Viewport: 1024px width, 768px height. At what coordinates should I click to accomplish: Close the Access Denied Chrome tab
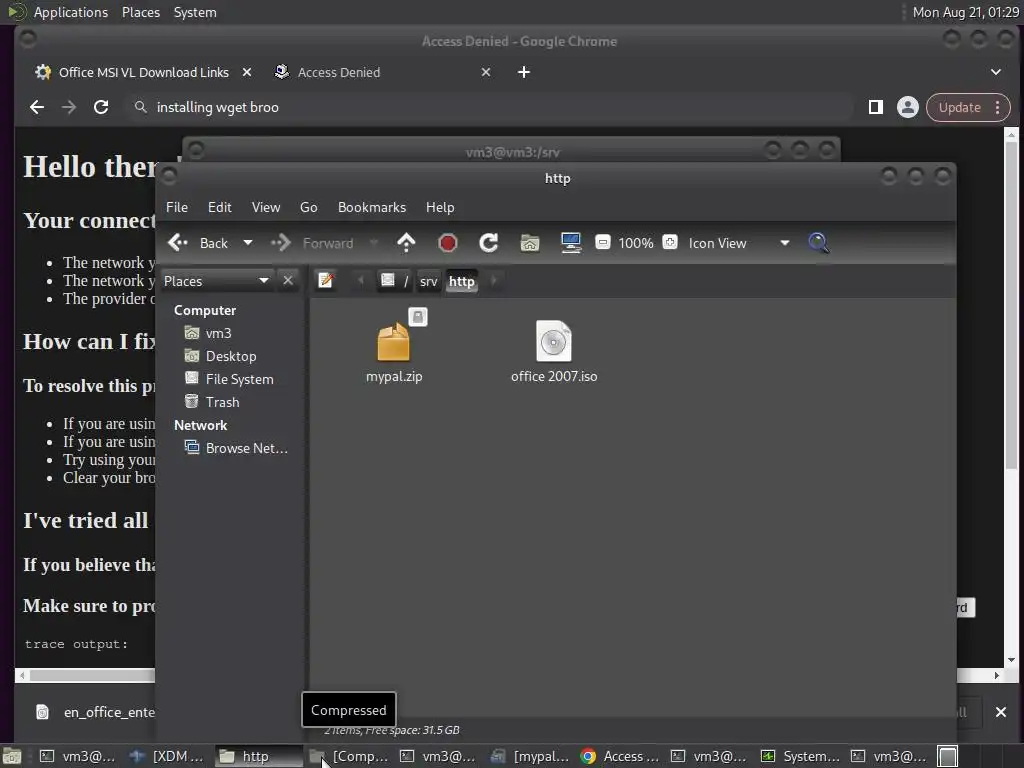point(486,72)
